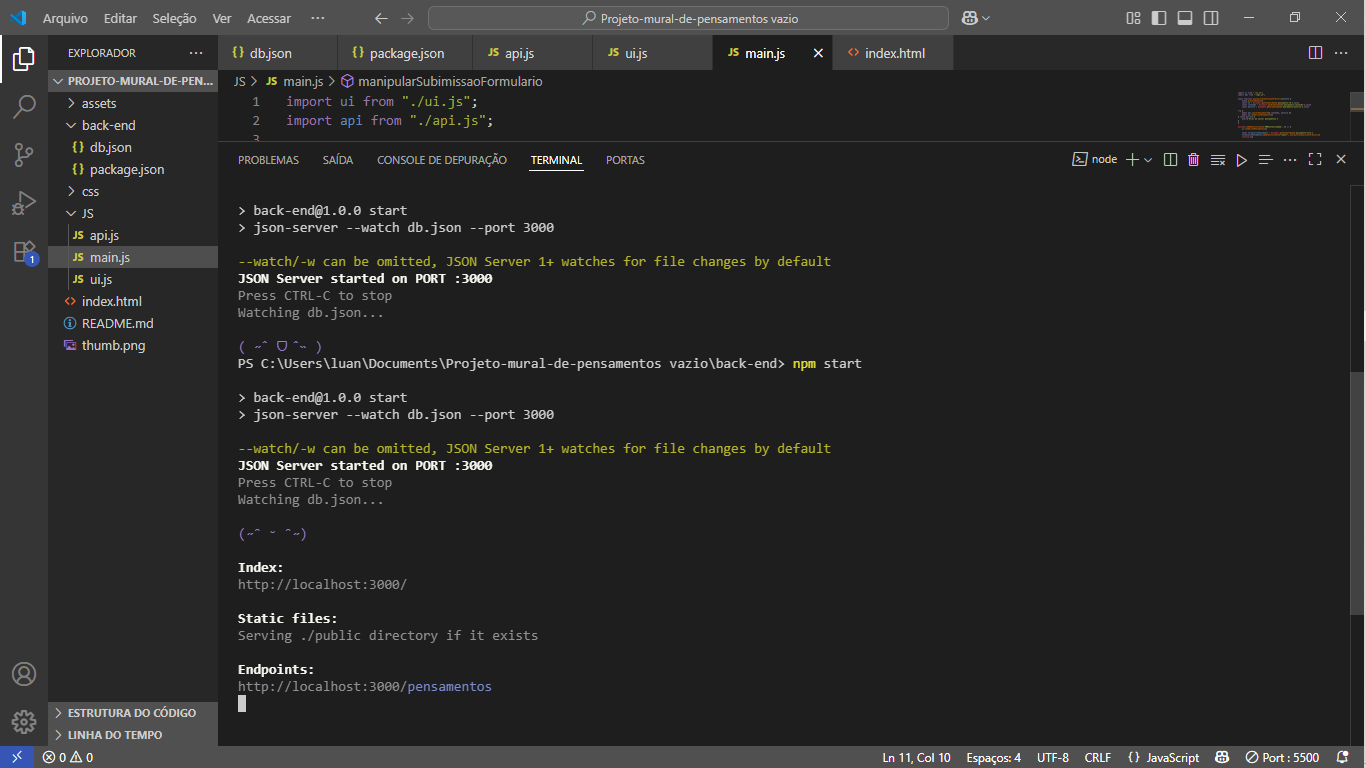Open the Run and Debug view

point(24,203)
